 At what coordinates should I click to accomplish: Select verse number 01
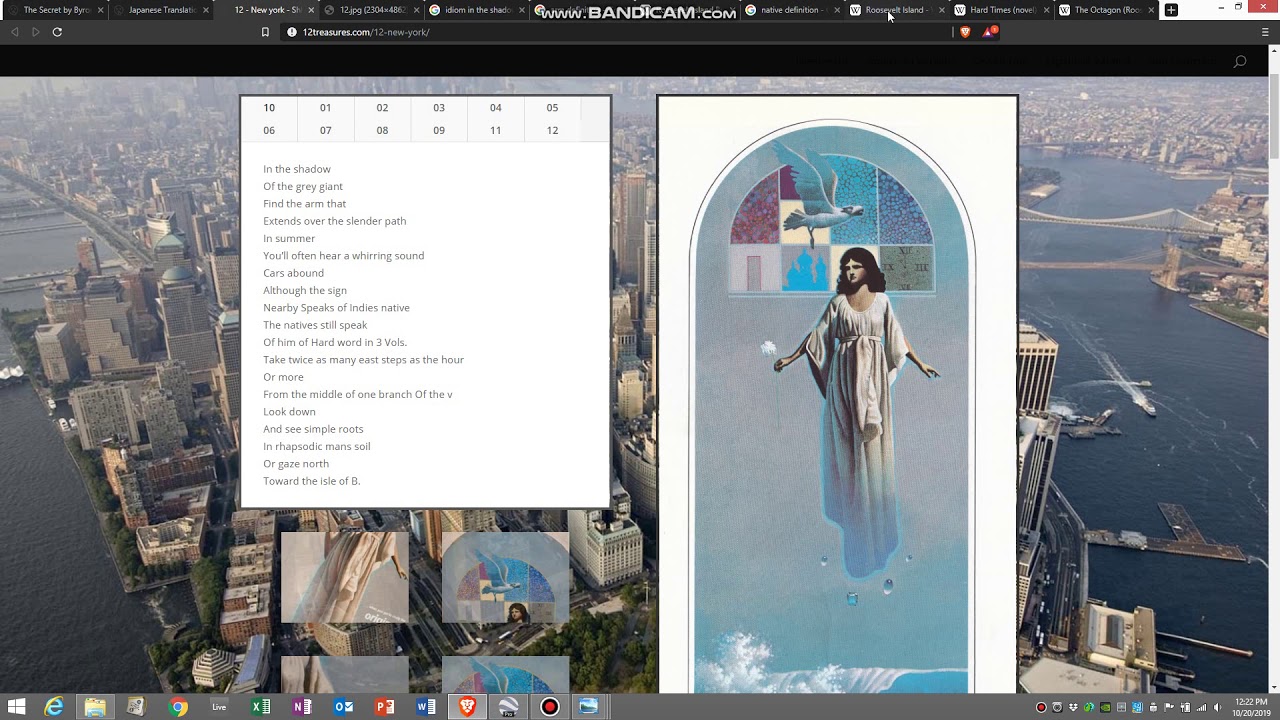[325, 107]
